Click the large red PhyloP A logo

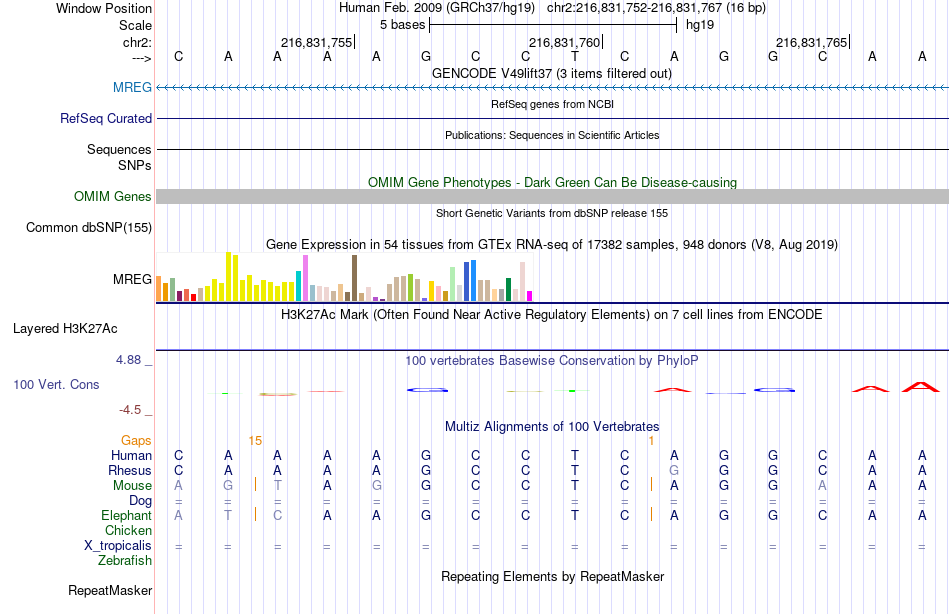point(921,387)
